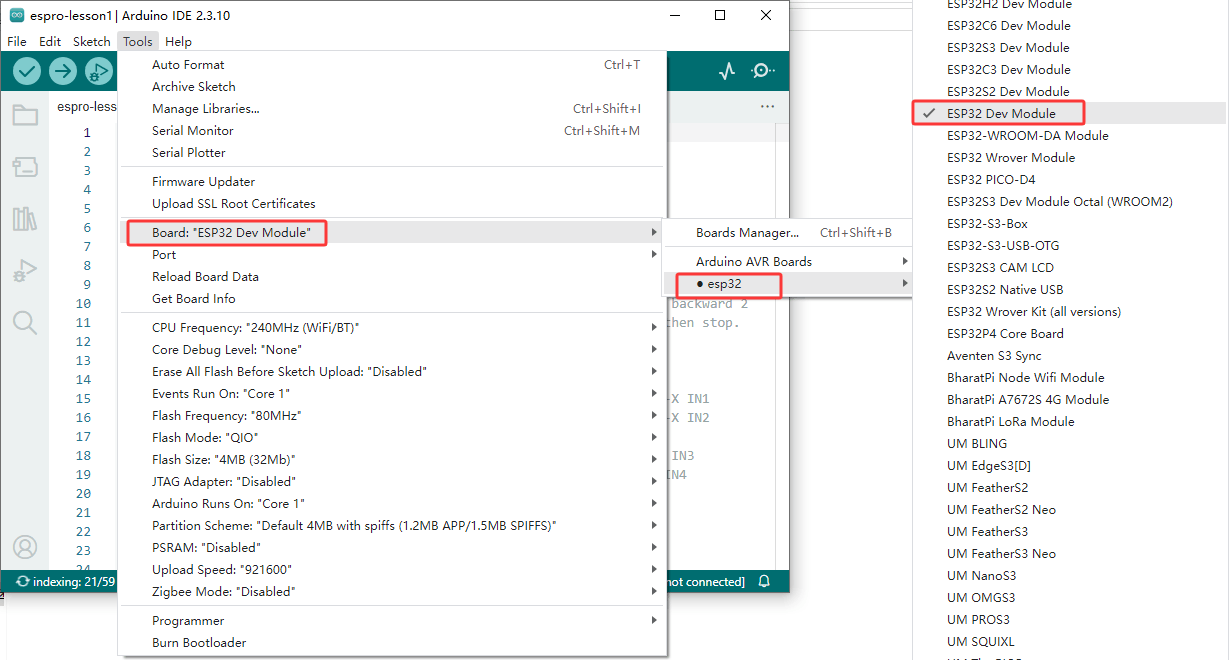Click the Tools menu

(138, 42)
